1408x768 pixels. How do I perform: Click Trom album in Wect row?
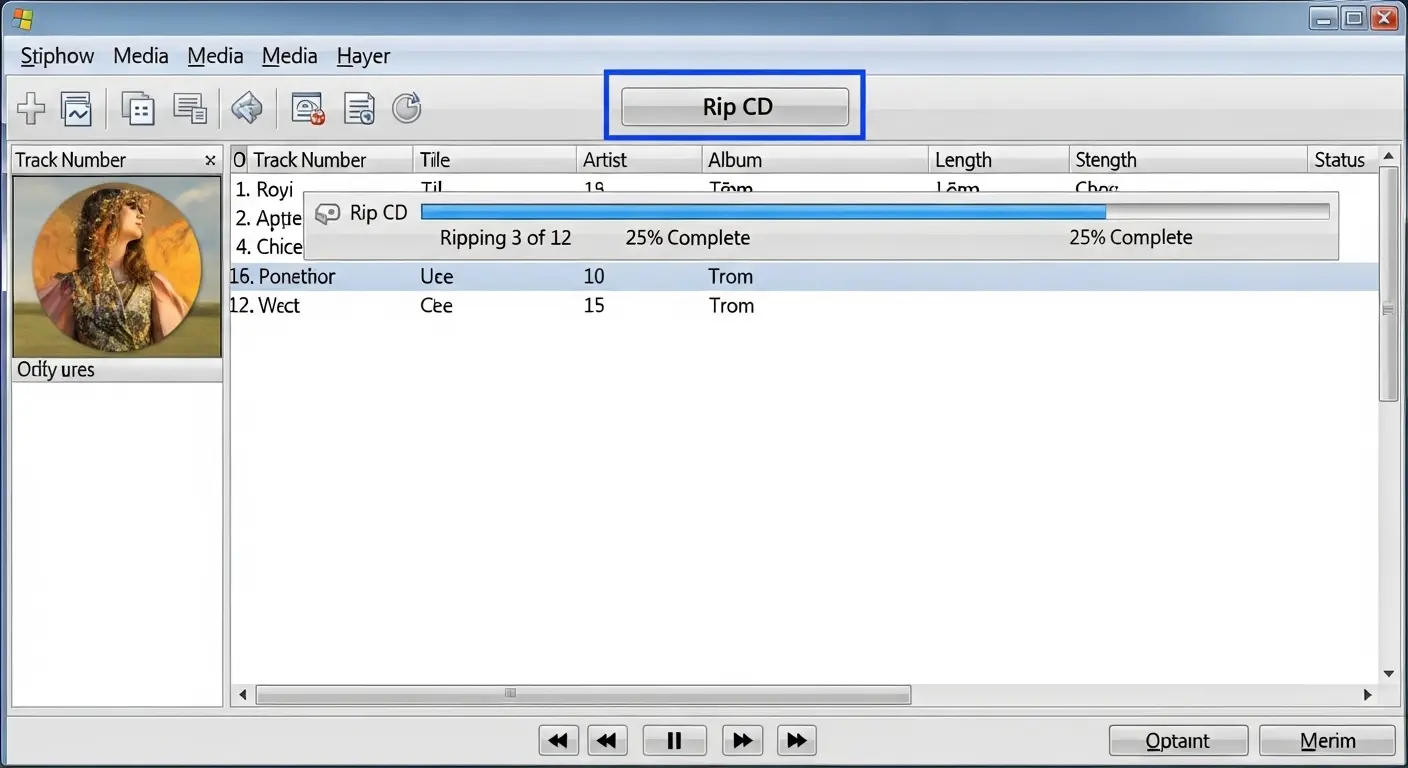pos(731,306)
